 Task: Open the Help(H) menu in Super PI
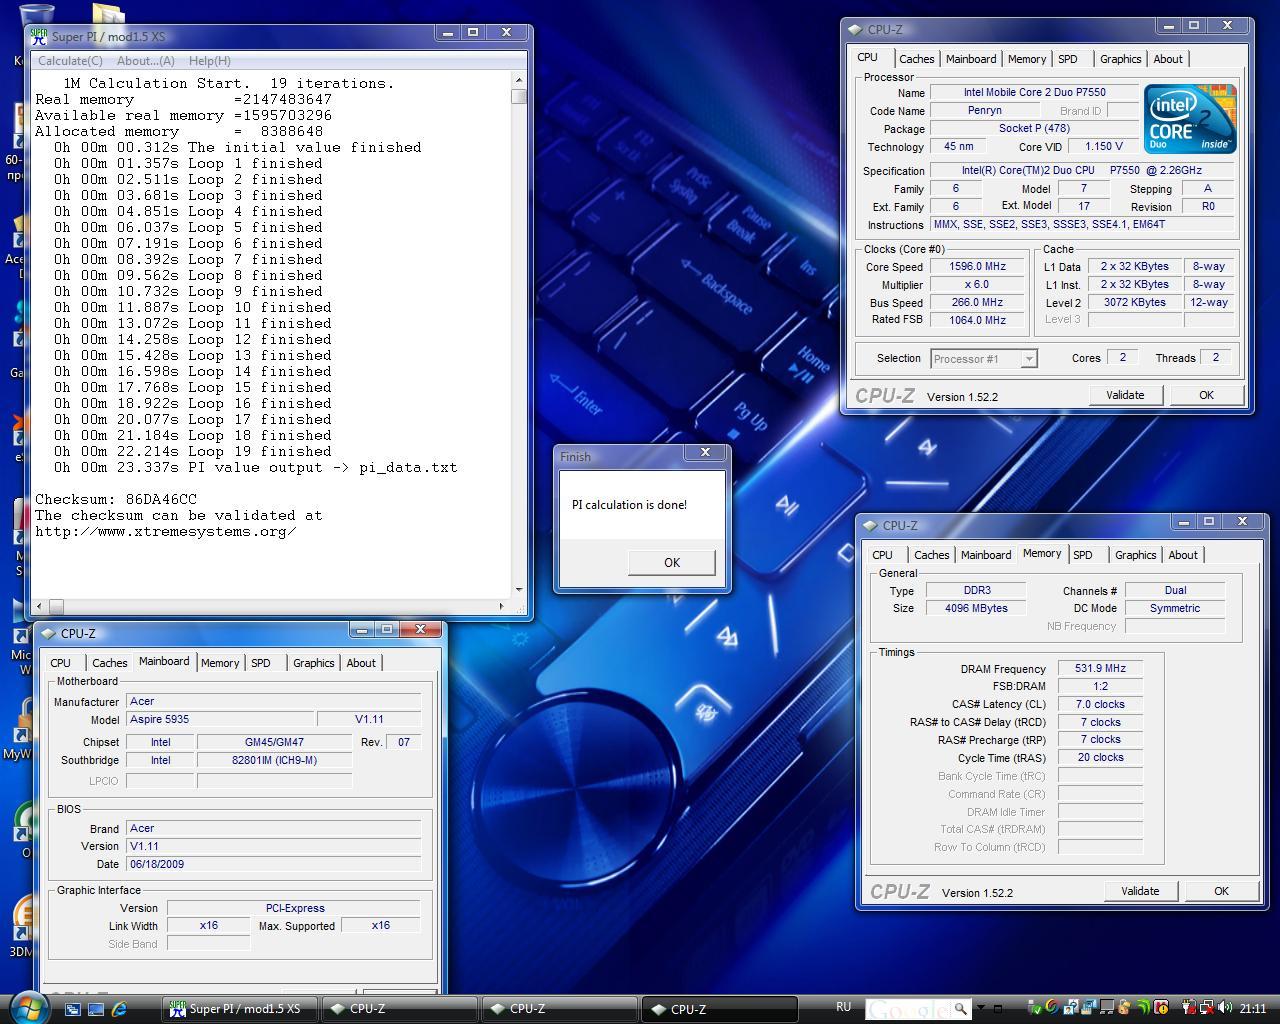pyautogui.click(x=210, y=61)
